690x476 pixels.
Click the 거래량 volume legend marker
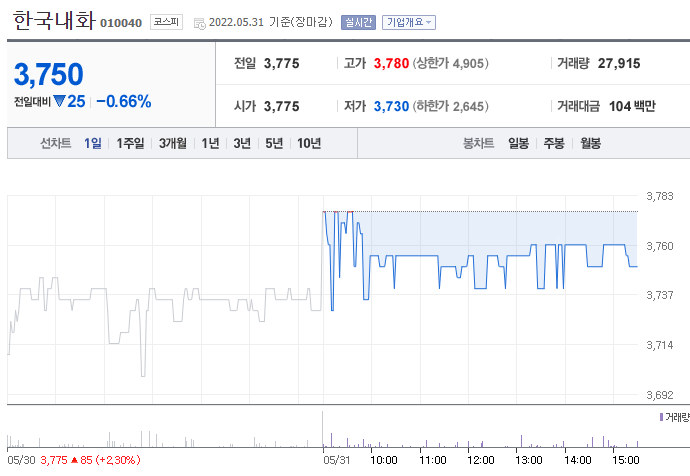[x=661, y=417]
